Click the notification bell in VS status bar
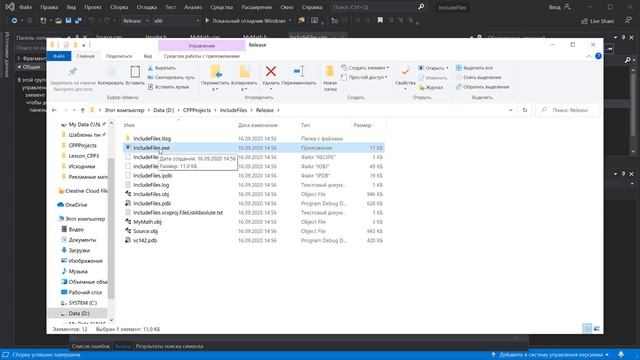Screen dimensions: 640x360 coord(621,355)
